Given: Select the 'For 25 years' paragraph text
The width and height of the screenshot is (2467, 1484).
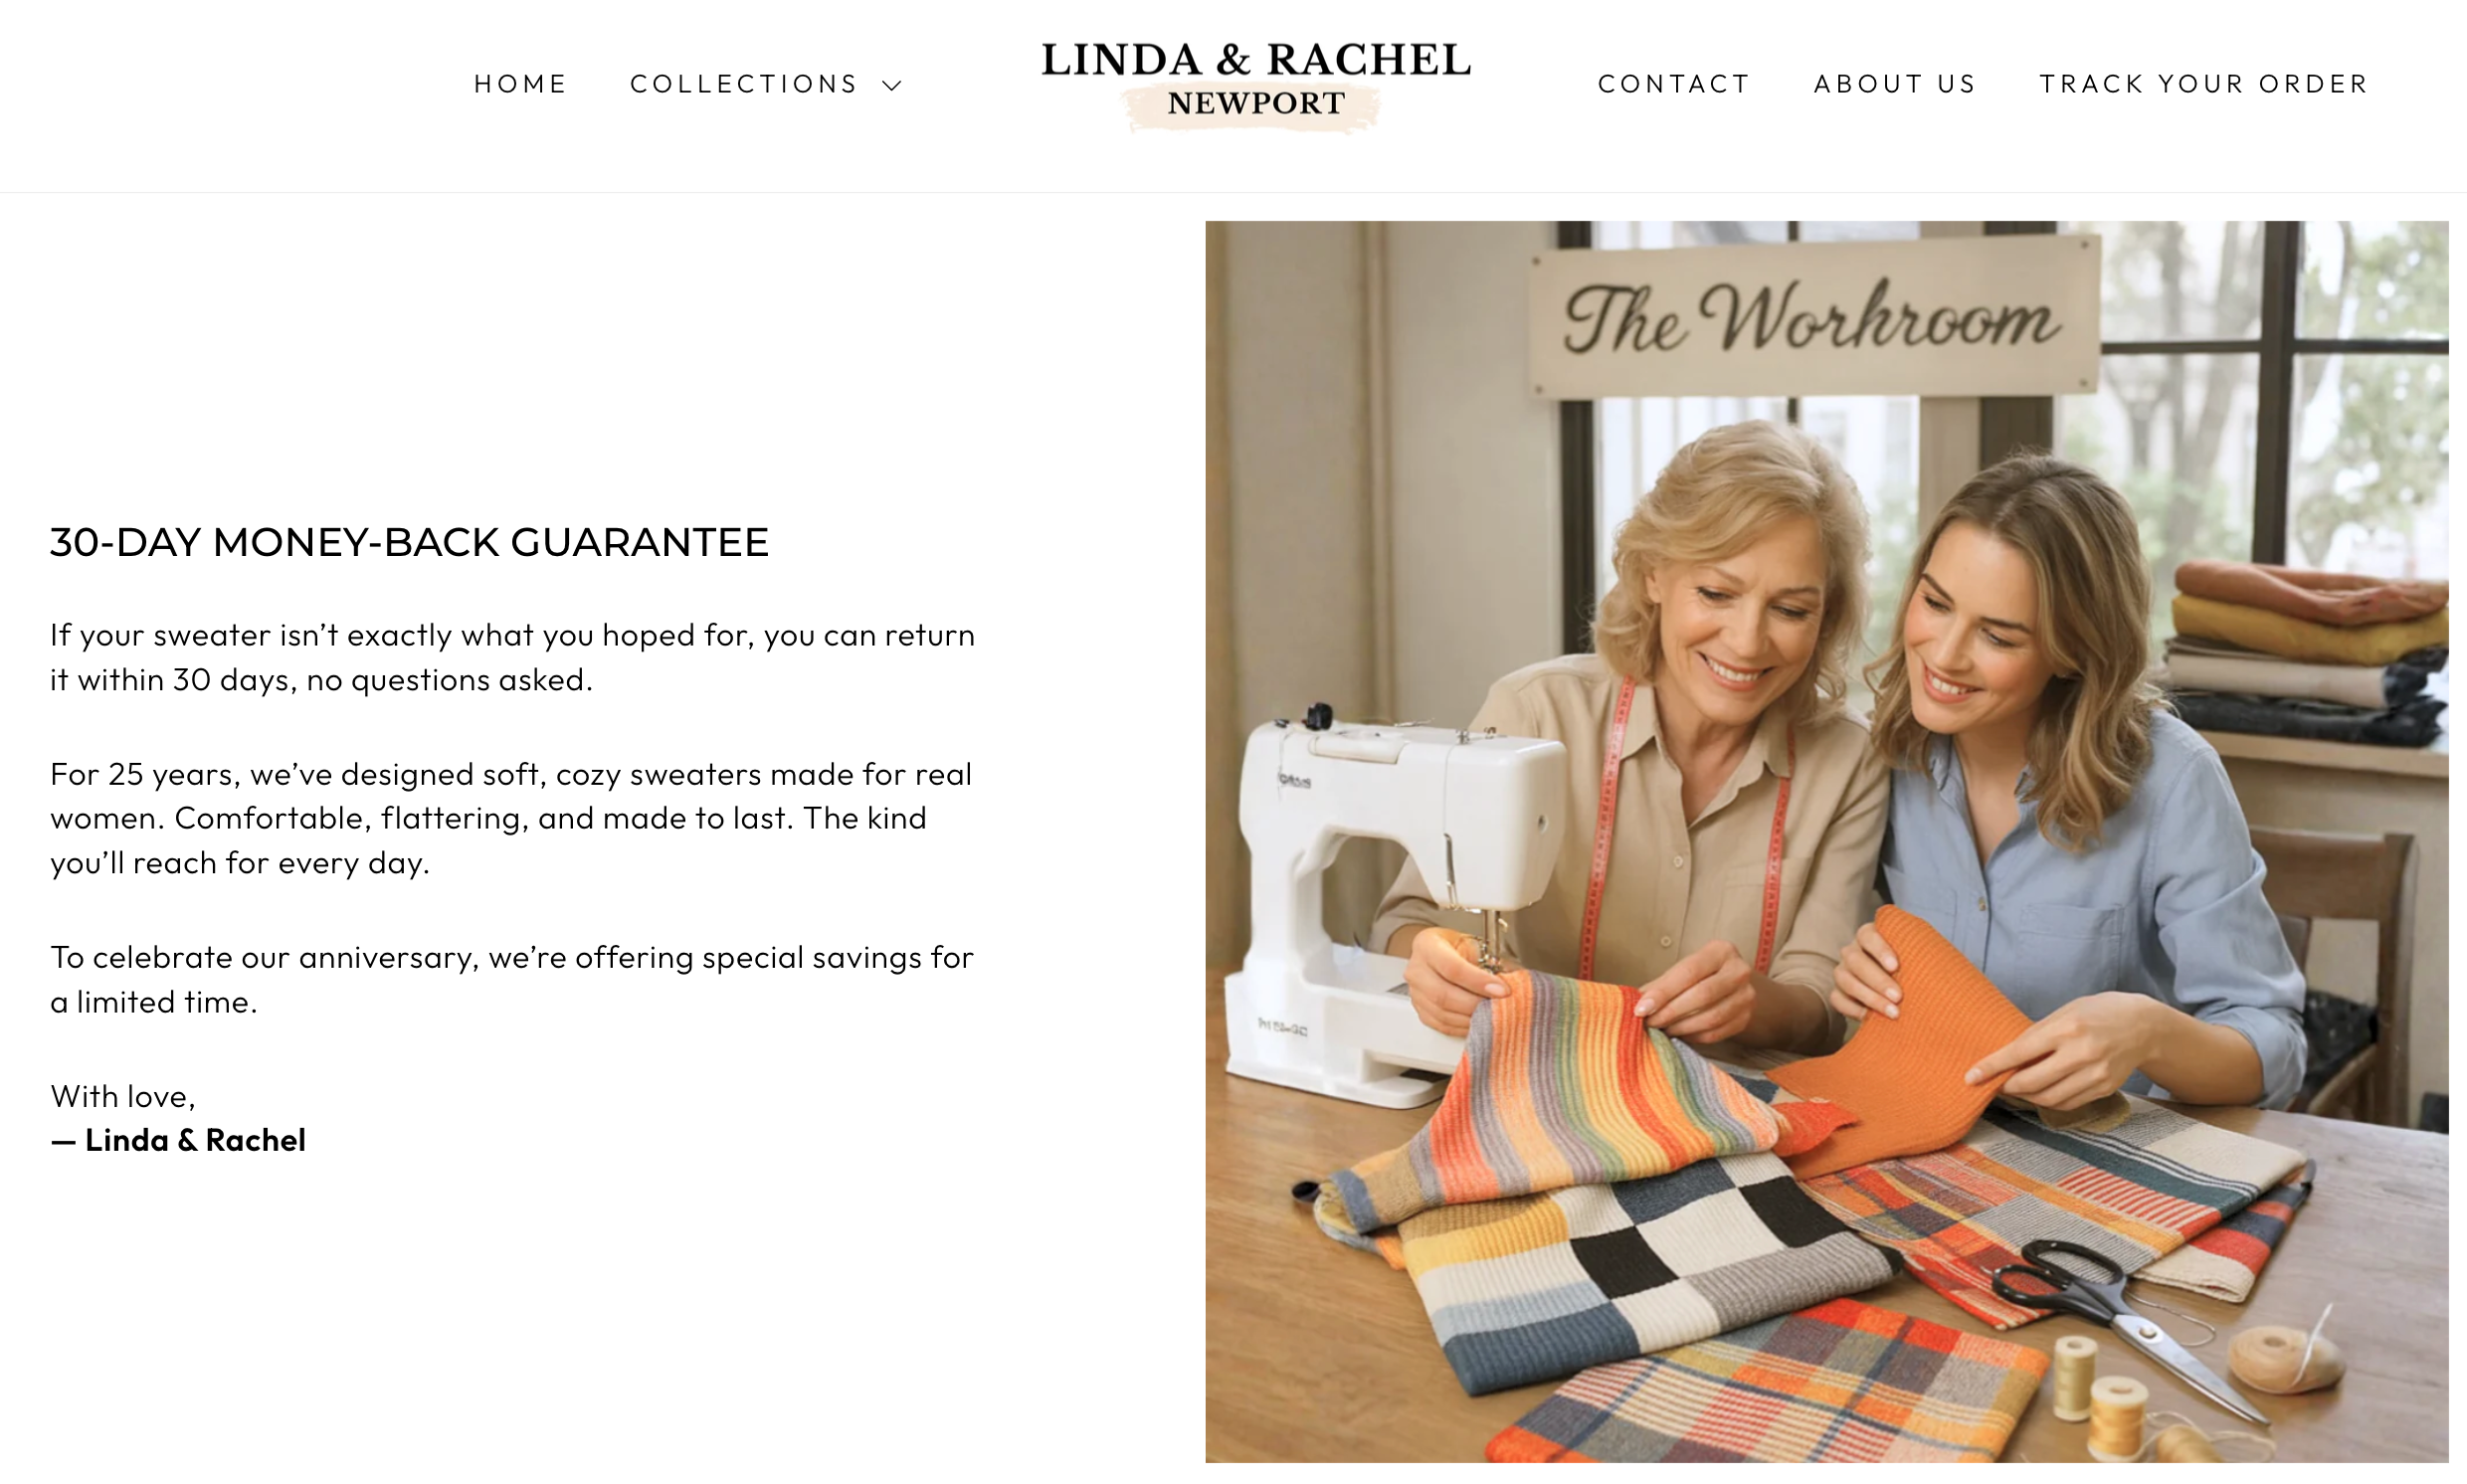Looking at the screenshot, I should pos(511,818).
